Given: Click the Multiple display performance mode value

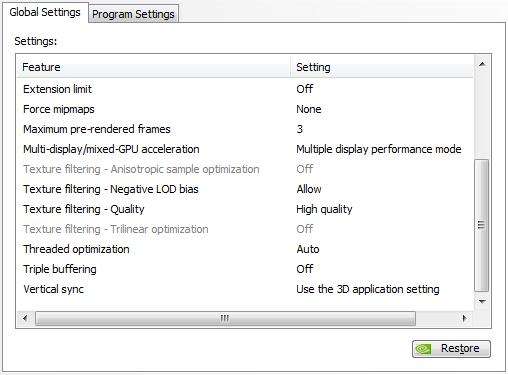Looking at the screenshot, I should 379,149.
